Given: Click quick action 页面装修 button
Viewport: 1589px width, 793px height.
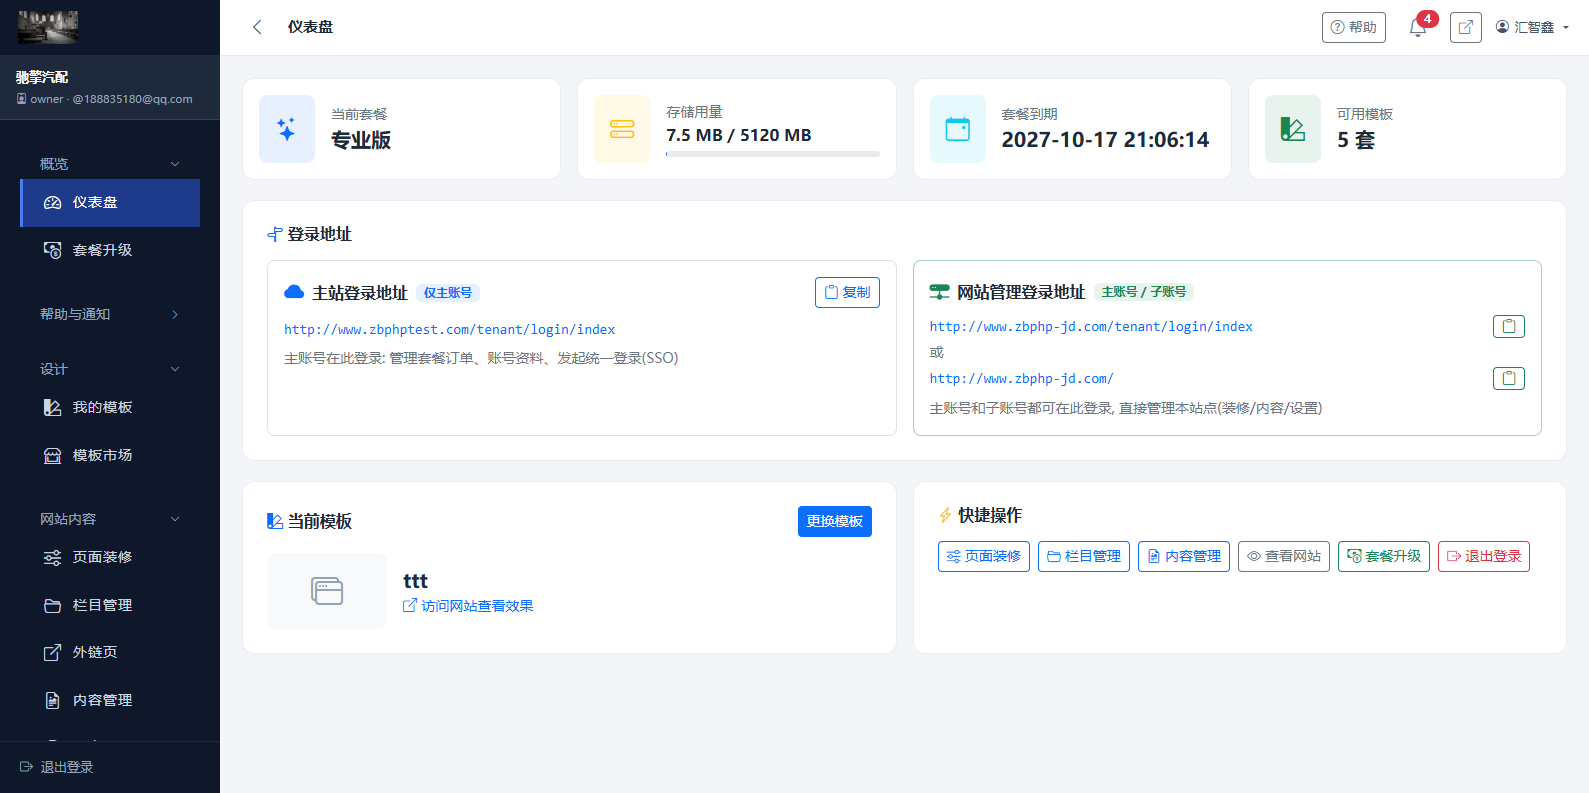Looking at the screenshot, I should [984, 556].
